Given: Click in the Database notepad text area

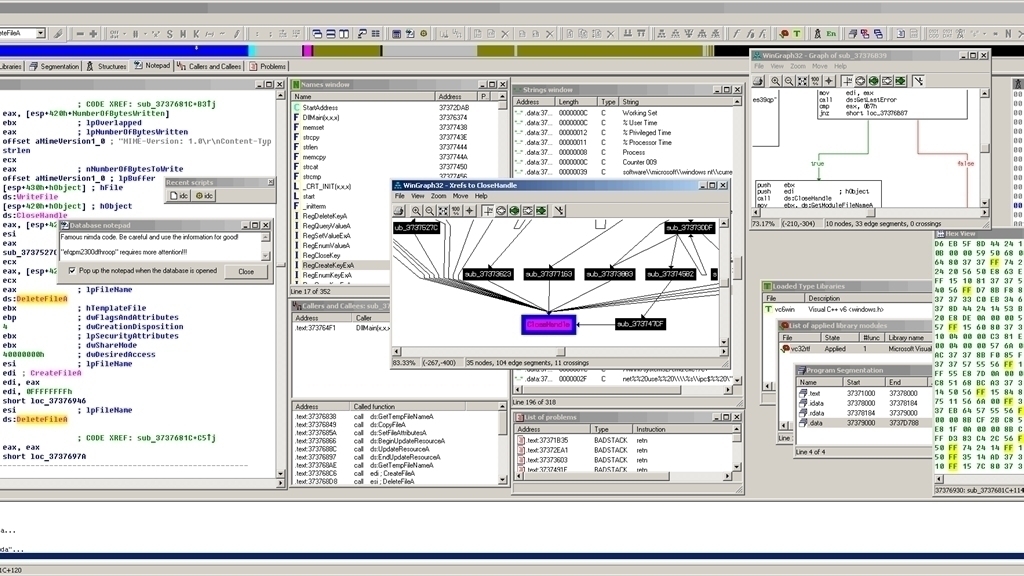Looking at the screenshot, I should pos(160,245).
